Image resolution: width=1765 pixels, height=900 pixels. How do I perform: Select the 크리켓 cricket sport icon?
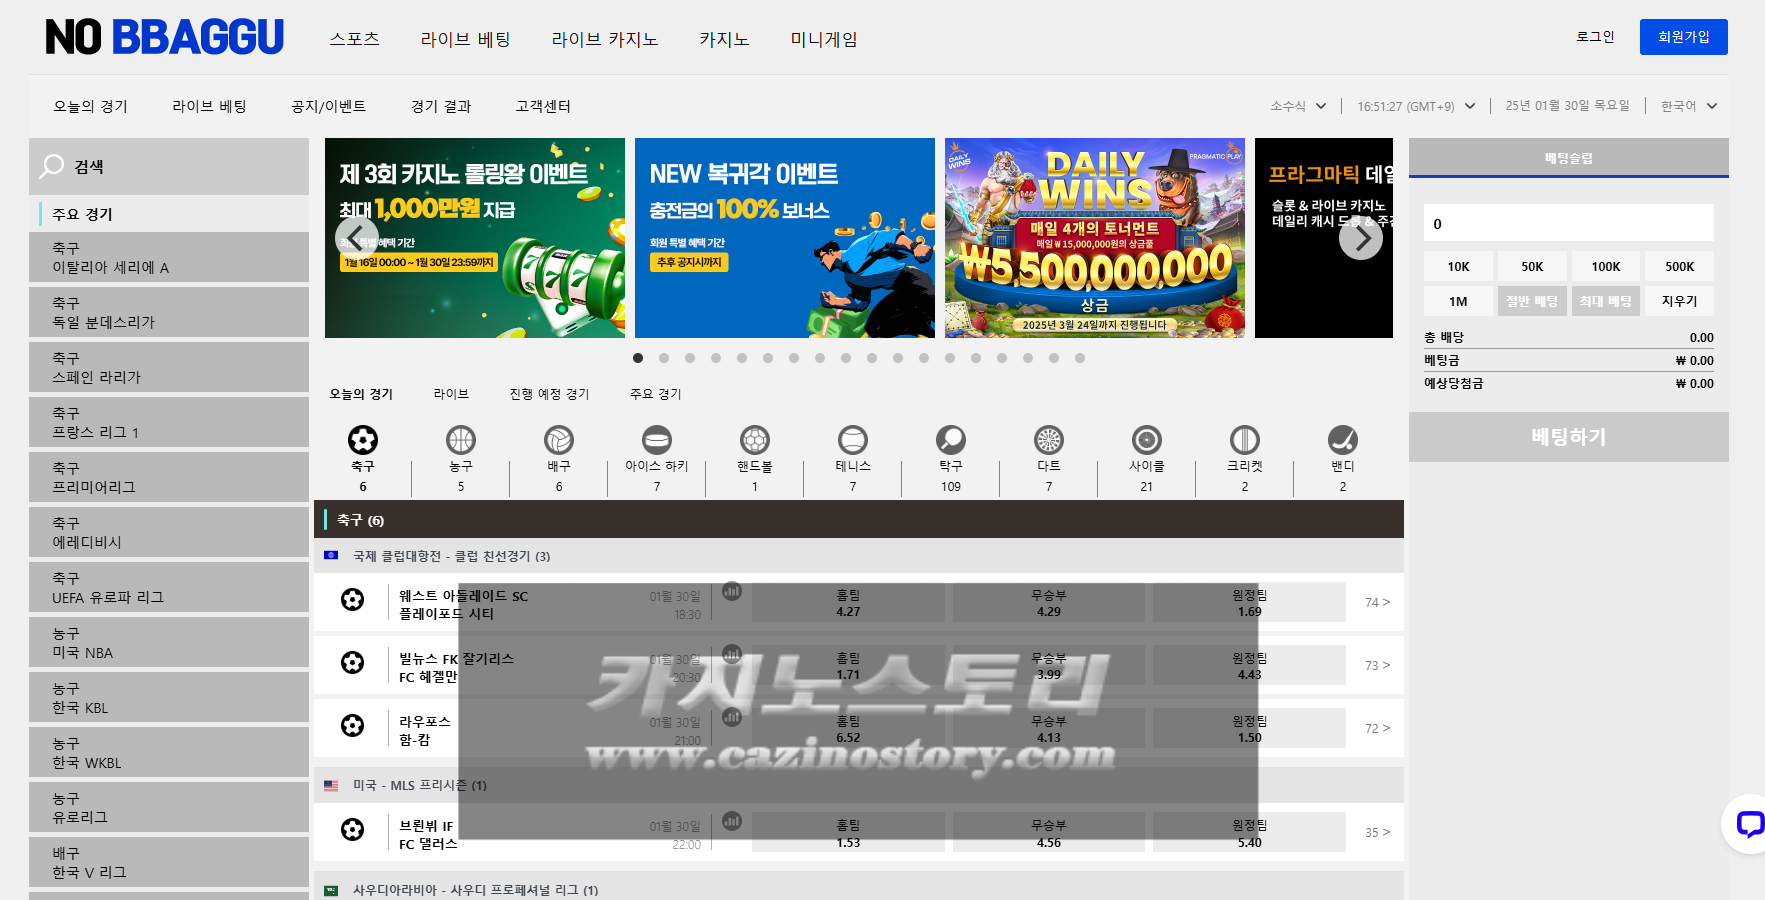point(1244,440)
